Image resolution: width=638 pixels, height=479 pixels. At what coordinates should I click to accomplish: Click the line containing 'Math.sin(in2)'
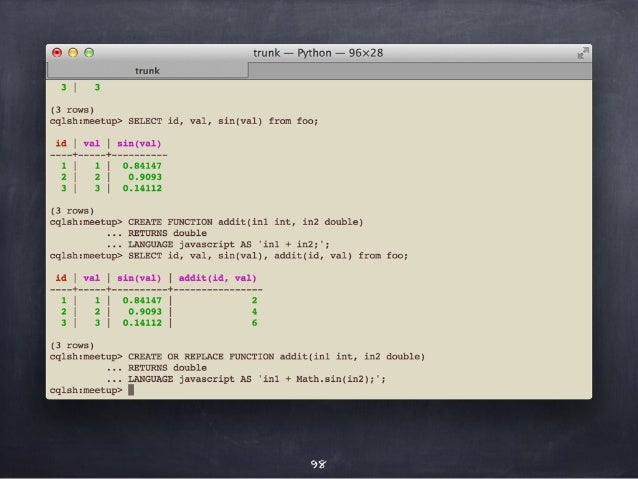pos(257,379)
